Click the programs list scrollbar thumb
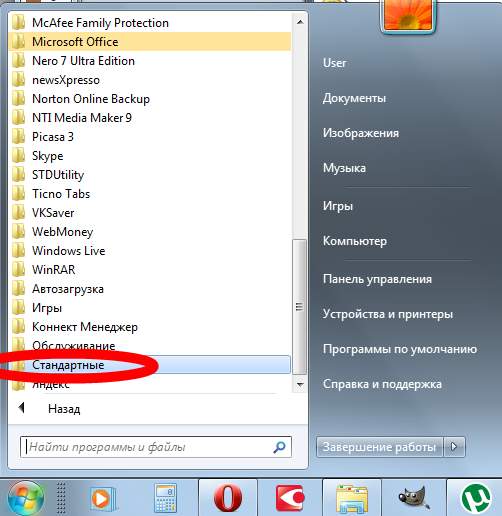 299,307
